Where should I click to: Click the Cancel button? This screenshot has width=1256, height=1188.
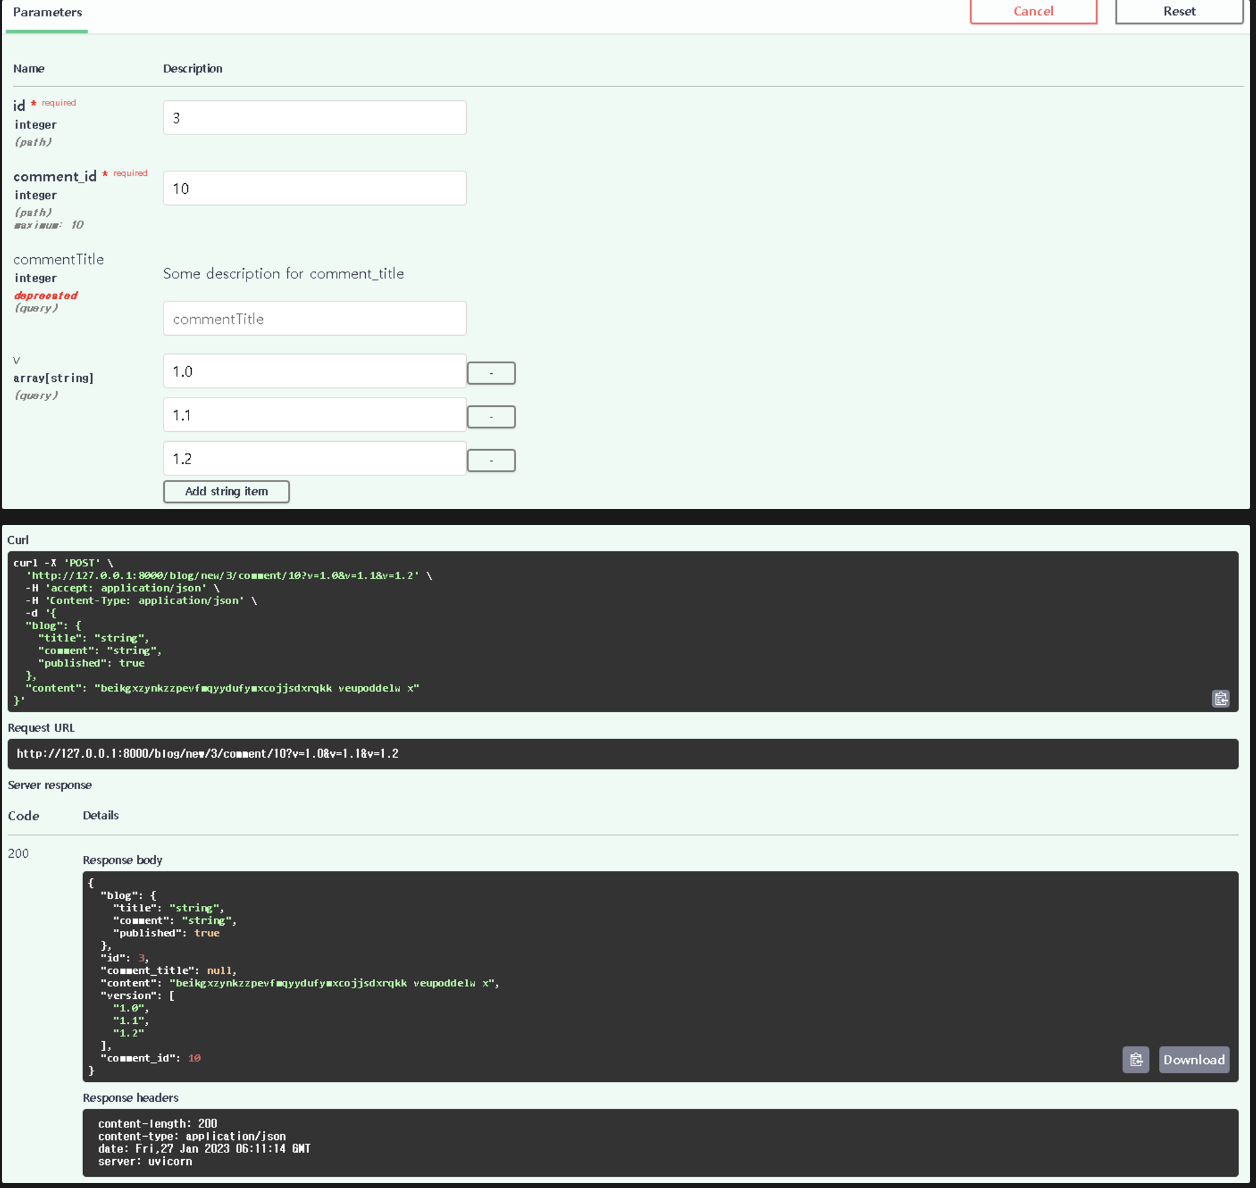[1033, 11]
